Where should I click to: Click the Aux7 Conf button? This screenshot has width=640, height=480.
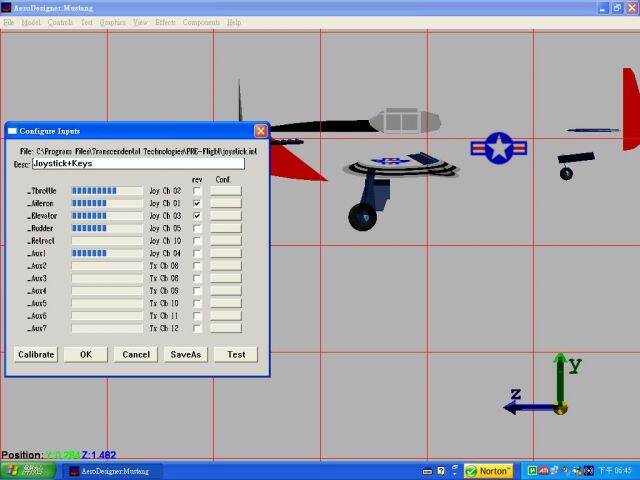point(226,328)
